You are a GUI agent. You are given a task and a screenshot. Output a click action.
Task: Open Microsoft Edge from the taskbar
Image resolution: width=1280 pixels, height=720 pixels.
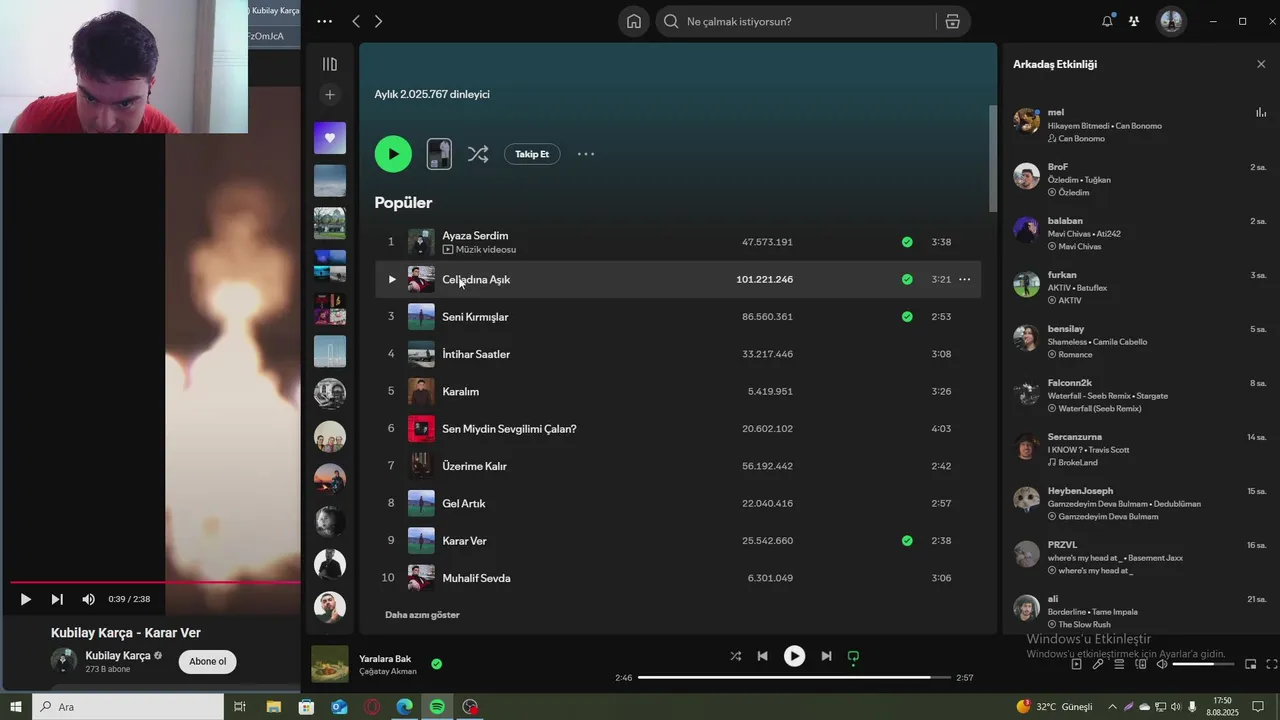[x=404, y=706]
